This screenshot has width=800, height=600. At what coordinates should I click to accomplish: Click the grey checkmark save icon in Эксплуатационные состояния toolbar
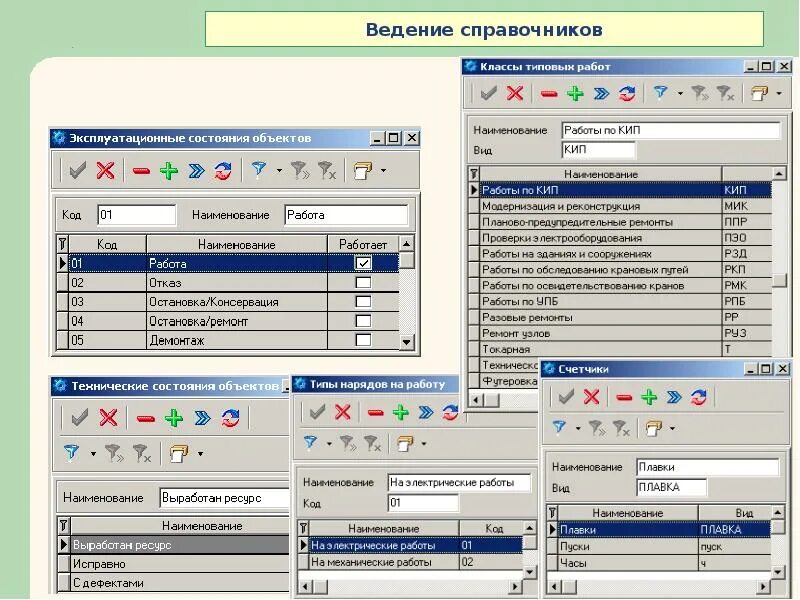(x=77, y=170)
